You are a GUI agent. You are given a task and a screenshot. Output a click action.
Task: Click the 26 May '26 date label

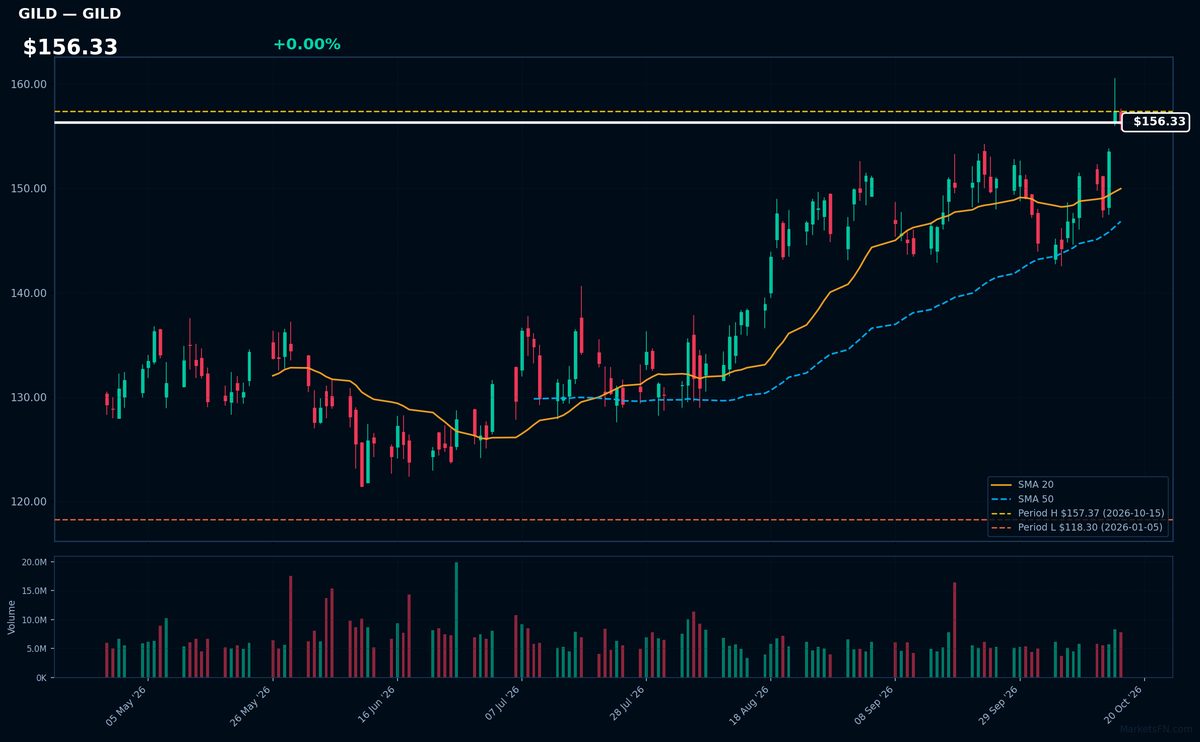point(249,705)
